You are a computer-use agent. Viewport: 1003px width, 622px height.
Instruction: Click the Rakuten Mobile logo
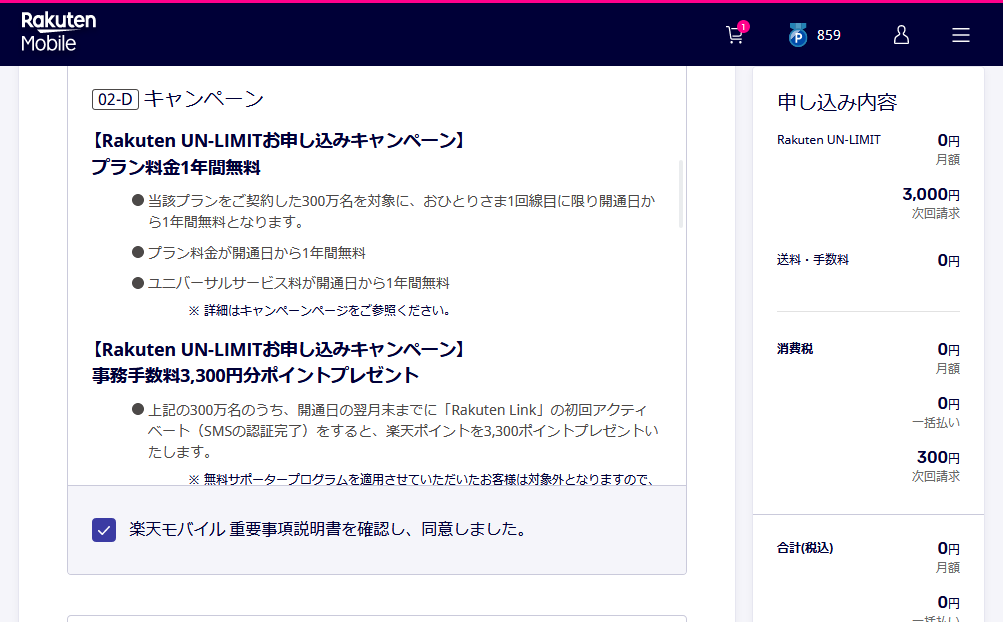tap(58, 32)
